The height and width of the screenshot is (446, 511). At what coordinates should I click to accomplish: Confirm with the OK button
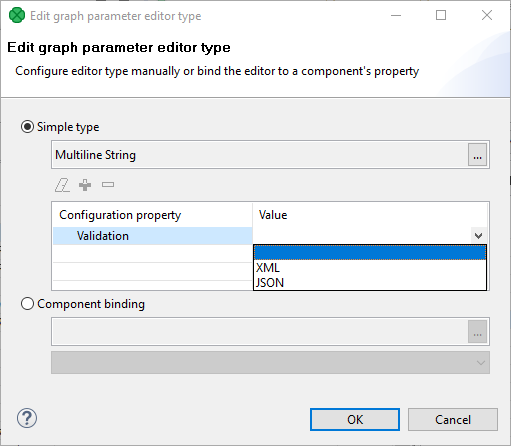pyautogui.click(x=355, y=420)
